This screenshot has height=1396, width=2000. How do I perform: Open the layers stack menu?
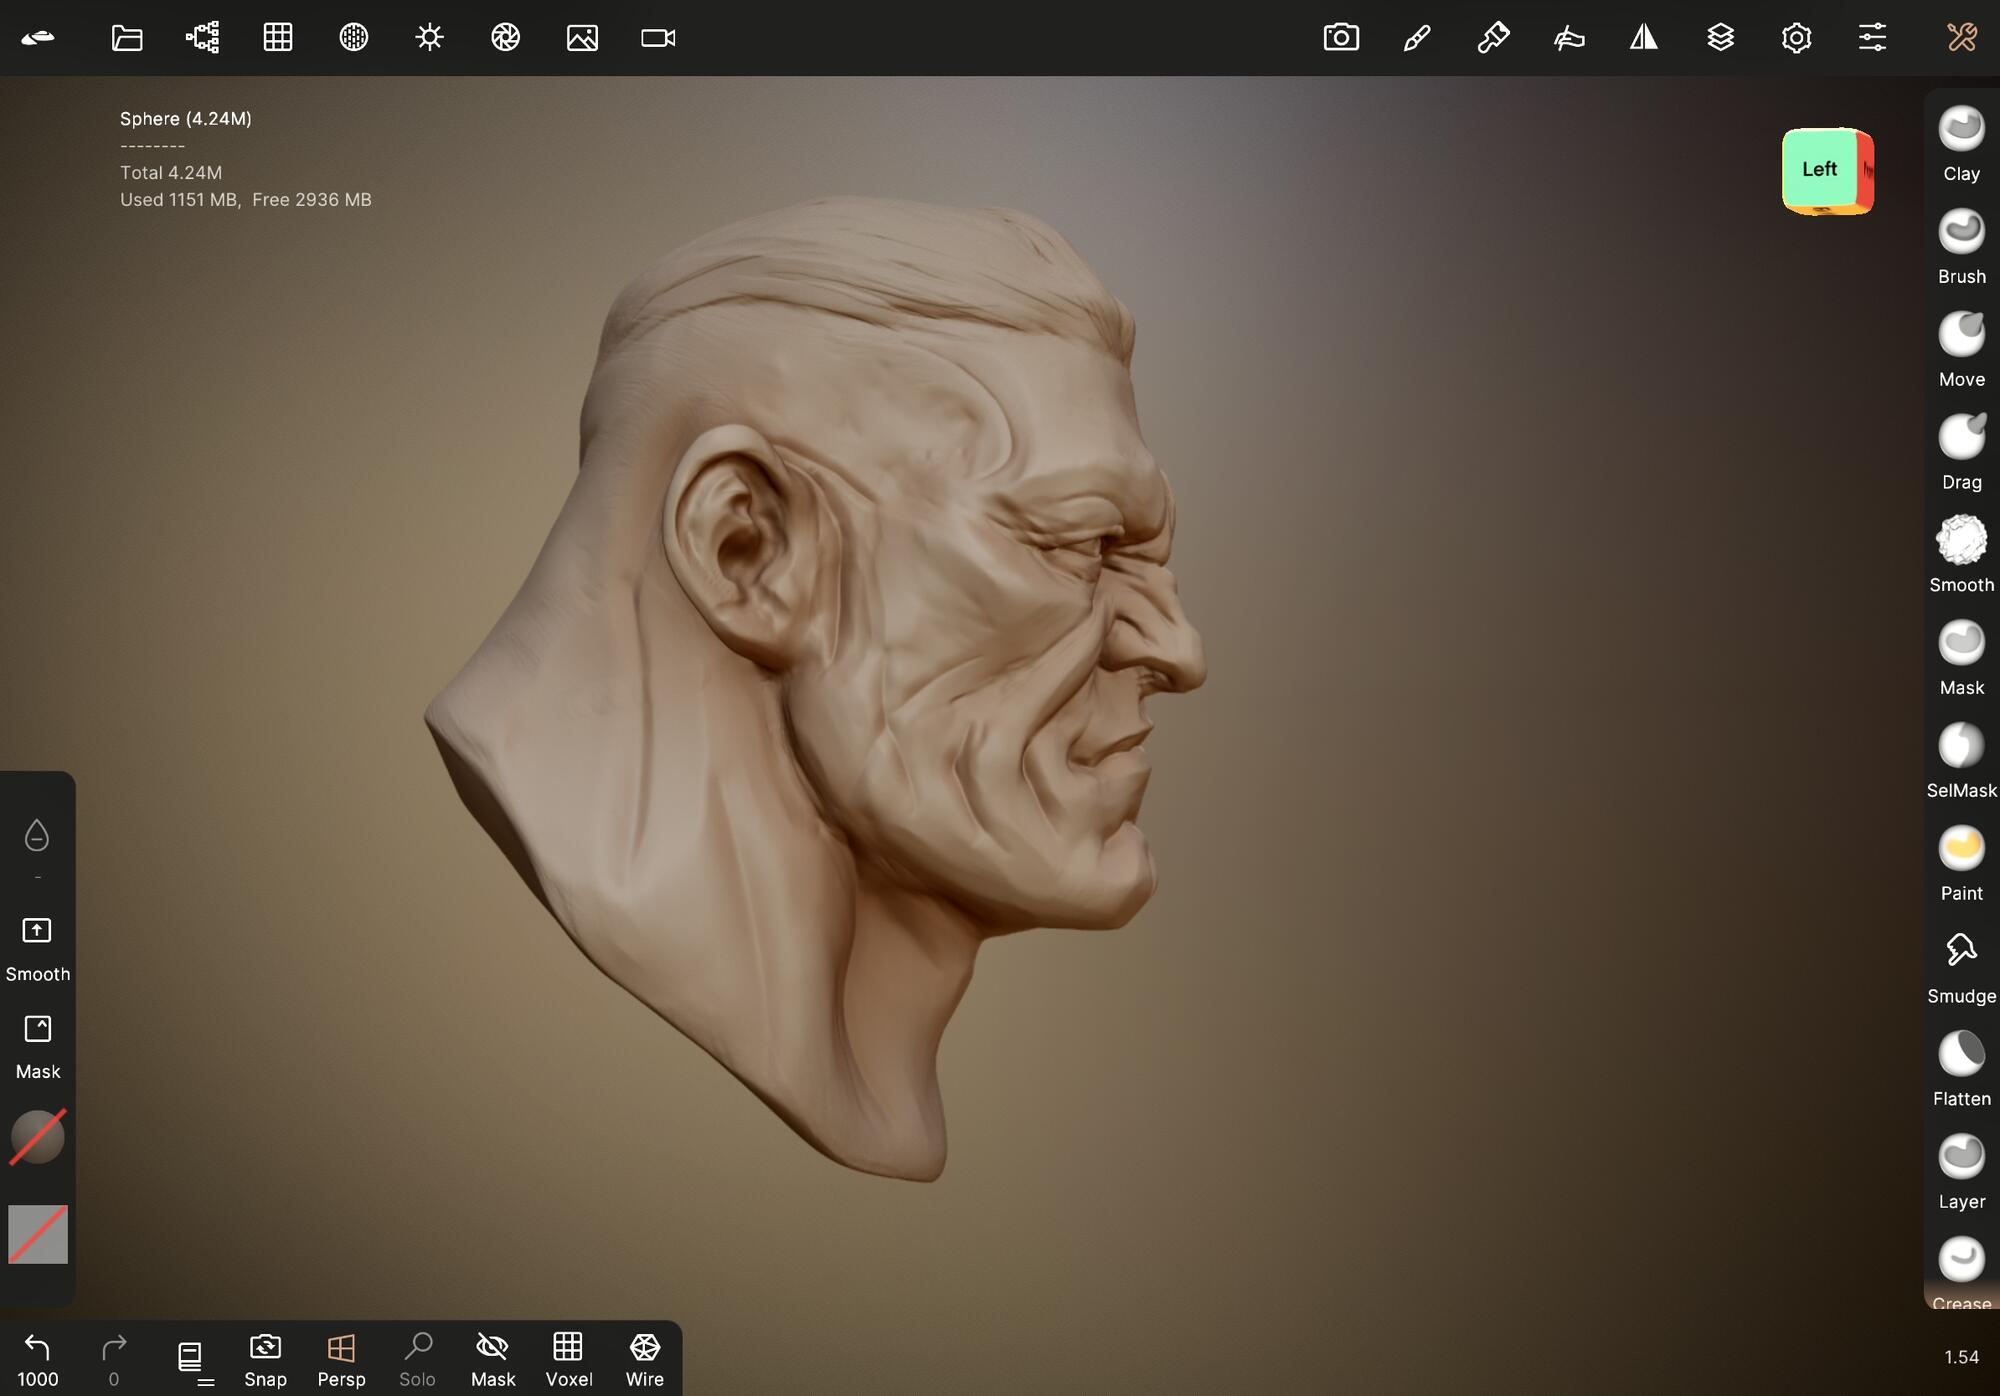(1720, 38)
